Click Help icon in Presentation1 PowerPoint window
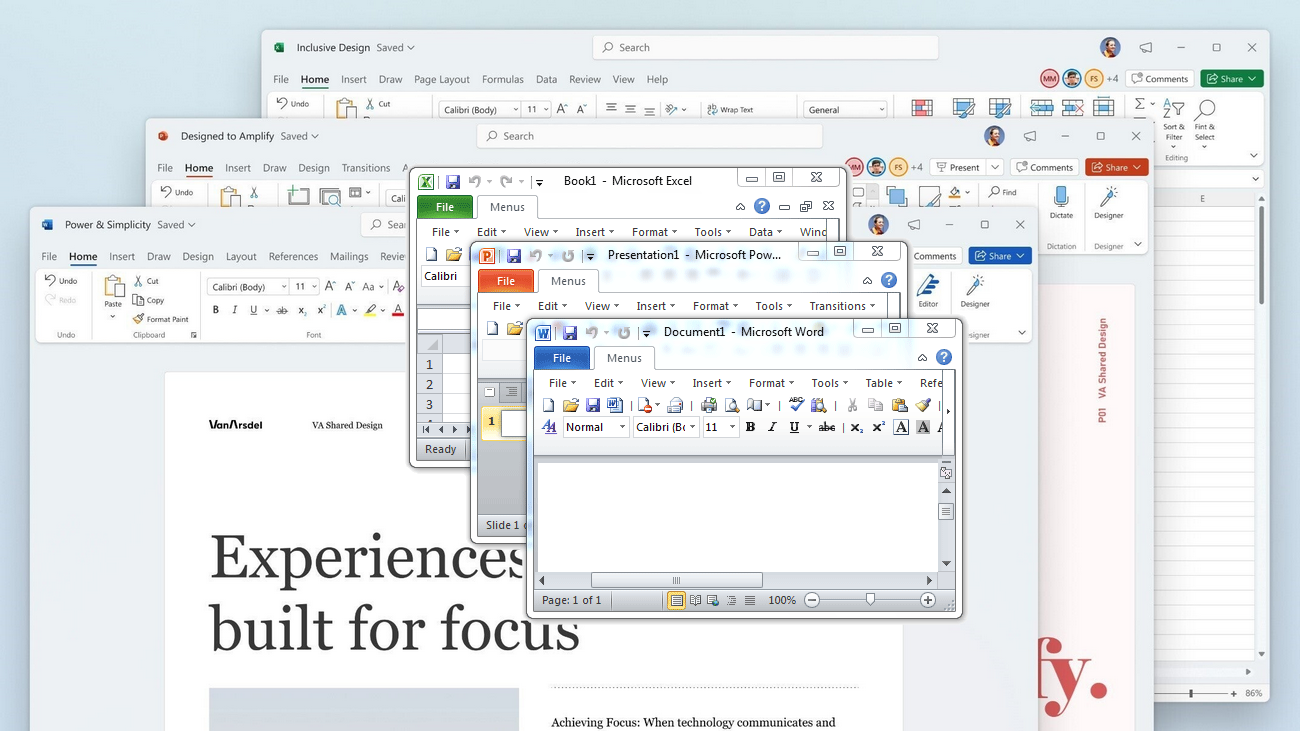The width and height of the screenshot is (1300, 731). [889, 281]
